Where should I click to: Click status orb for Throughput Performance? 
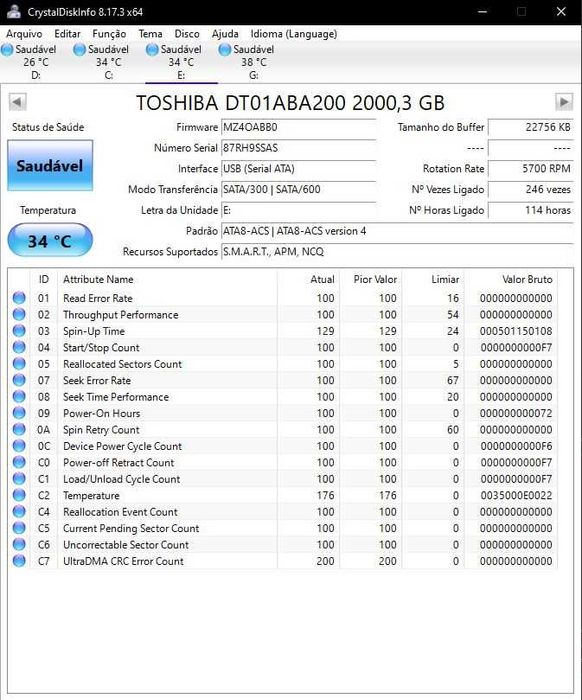click(19, 314)
